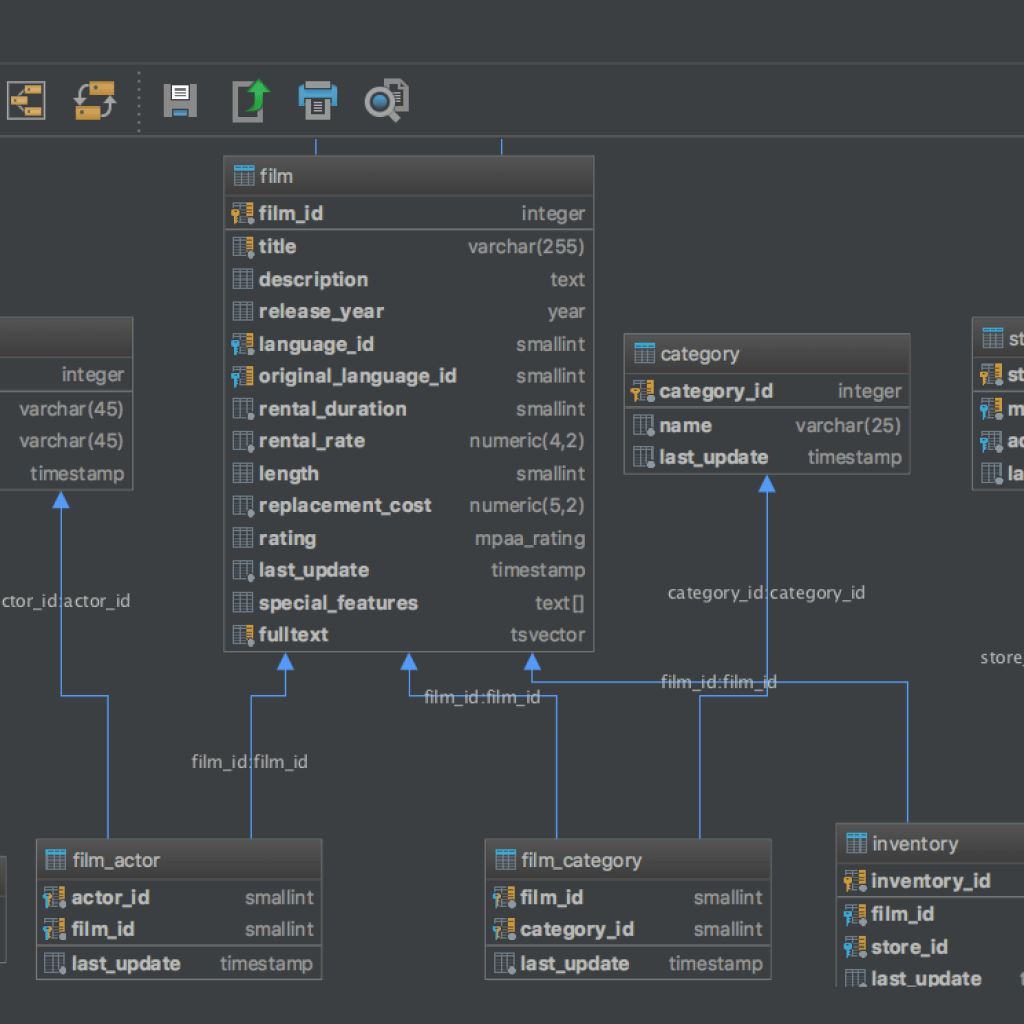Click the table icon in the film header
Viewport: 1024px width, 1024px height.
(242, 175)
